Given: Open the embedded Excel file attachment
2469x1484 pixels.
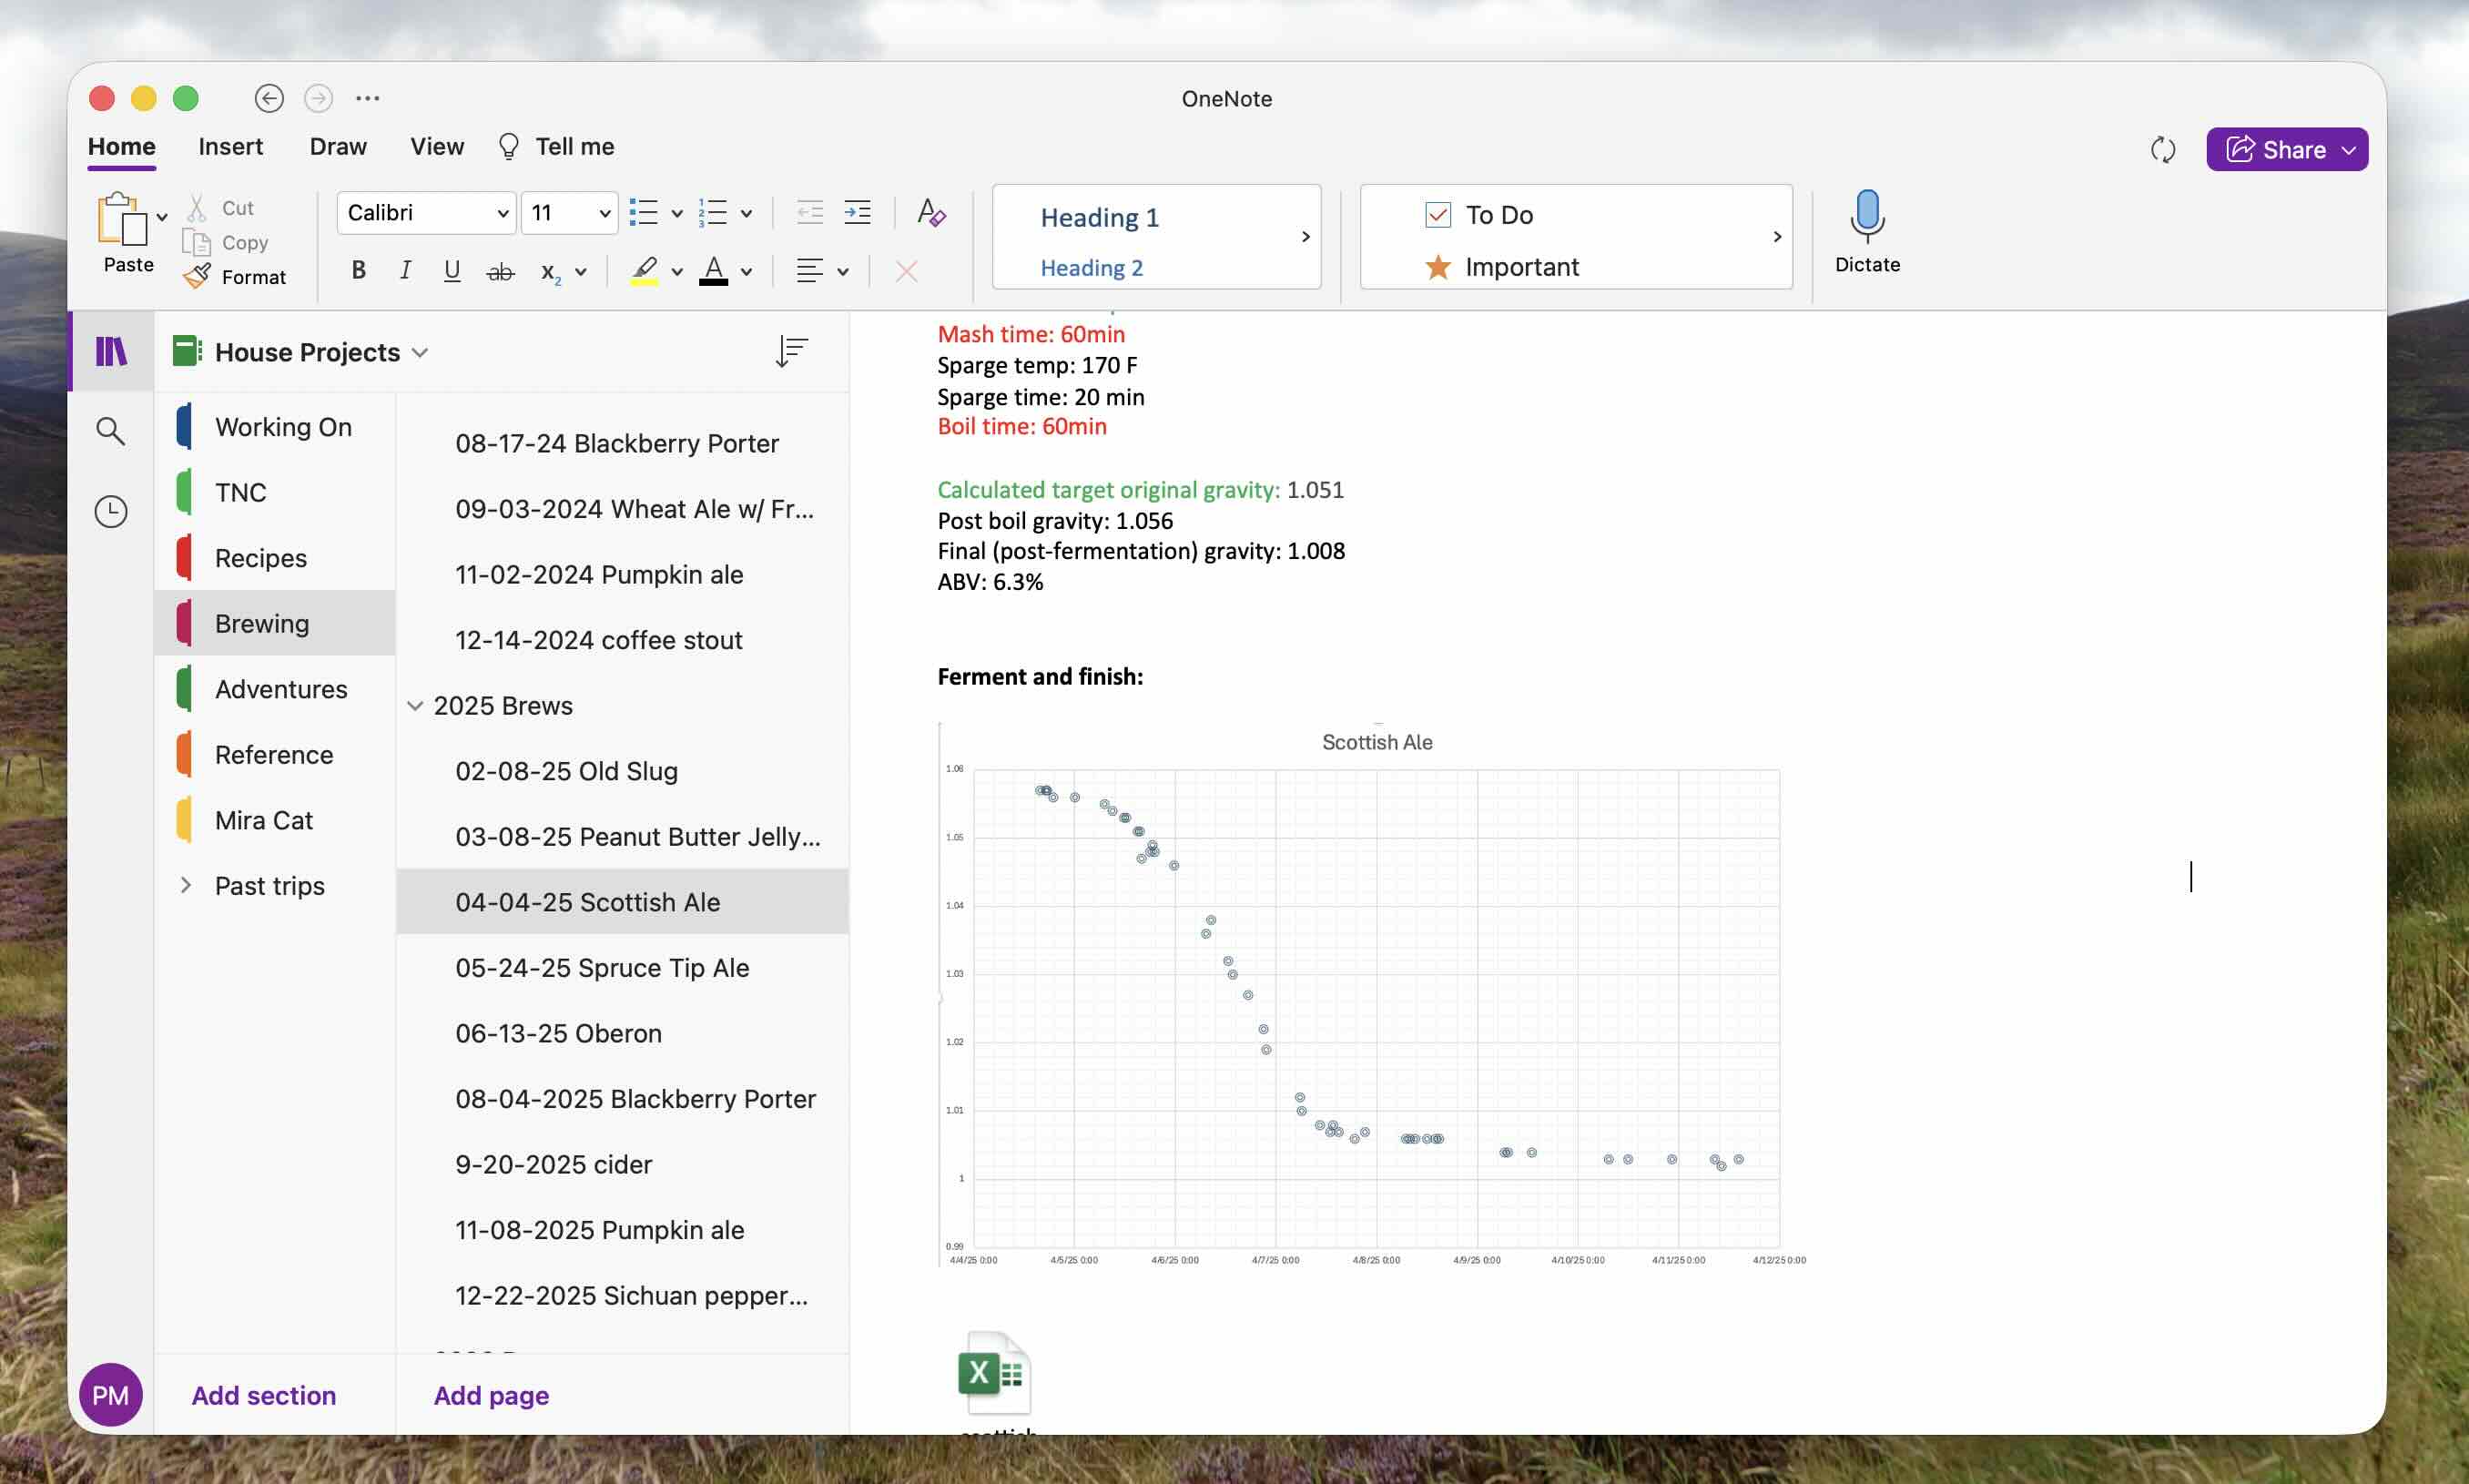Looking at the screenshot, I should point(994,1373).
